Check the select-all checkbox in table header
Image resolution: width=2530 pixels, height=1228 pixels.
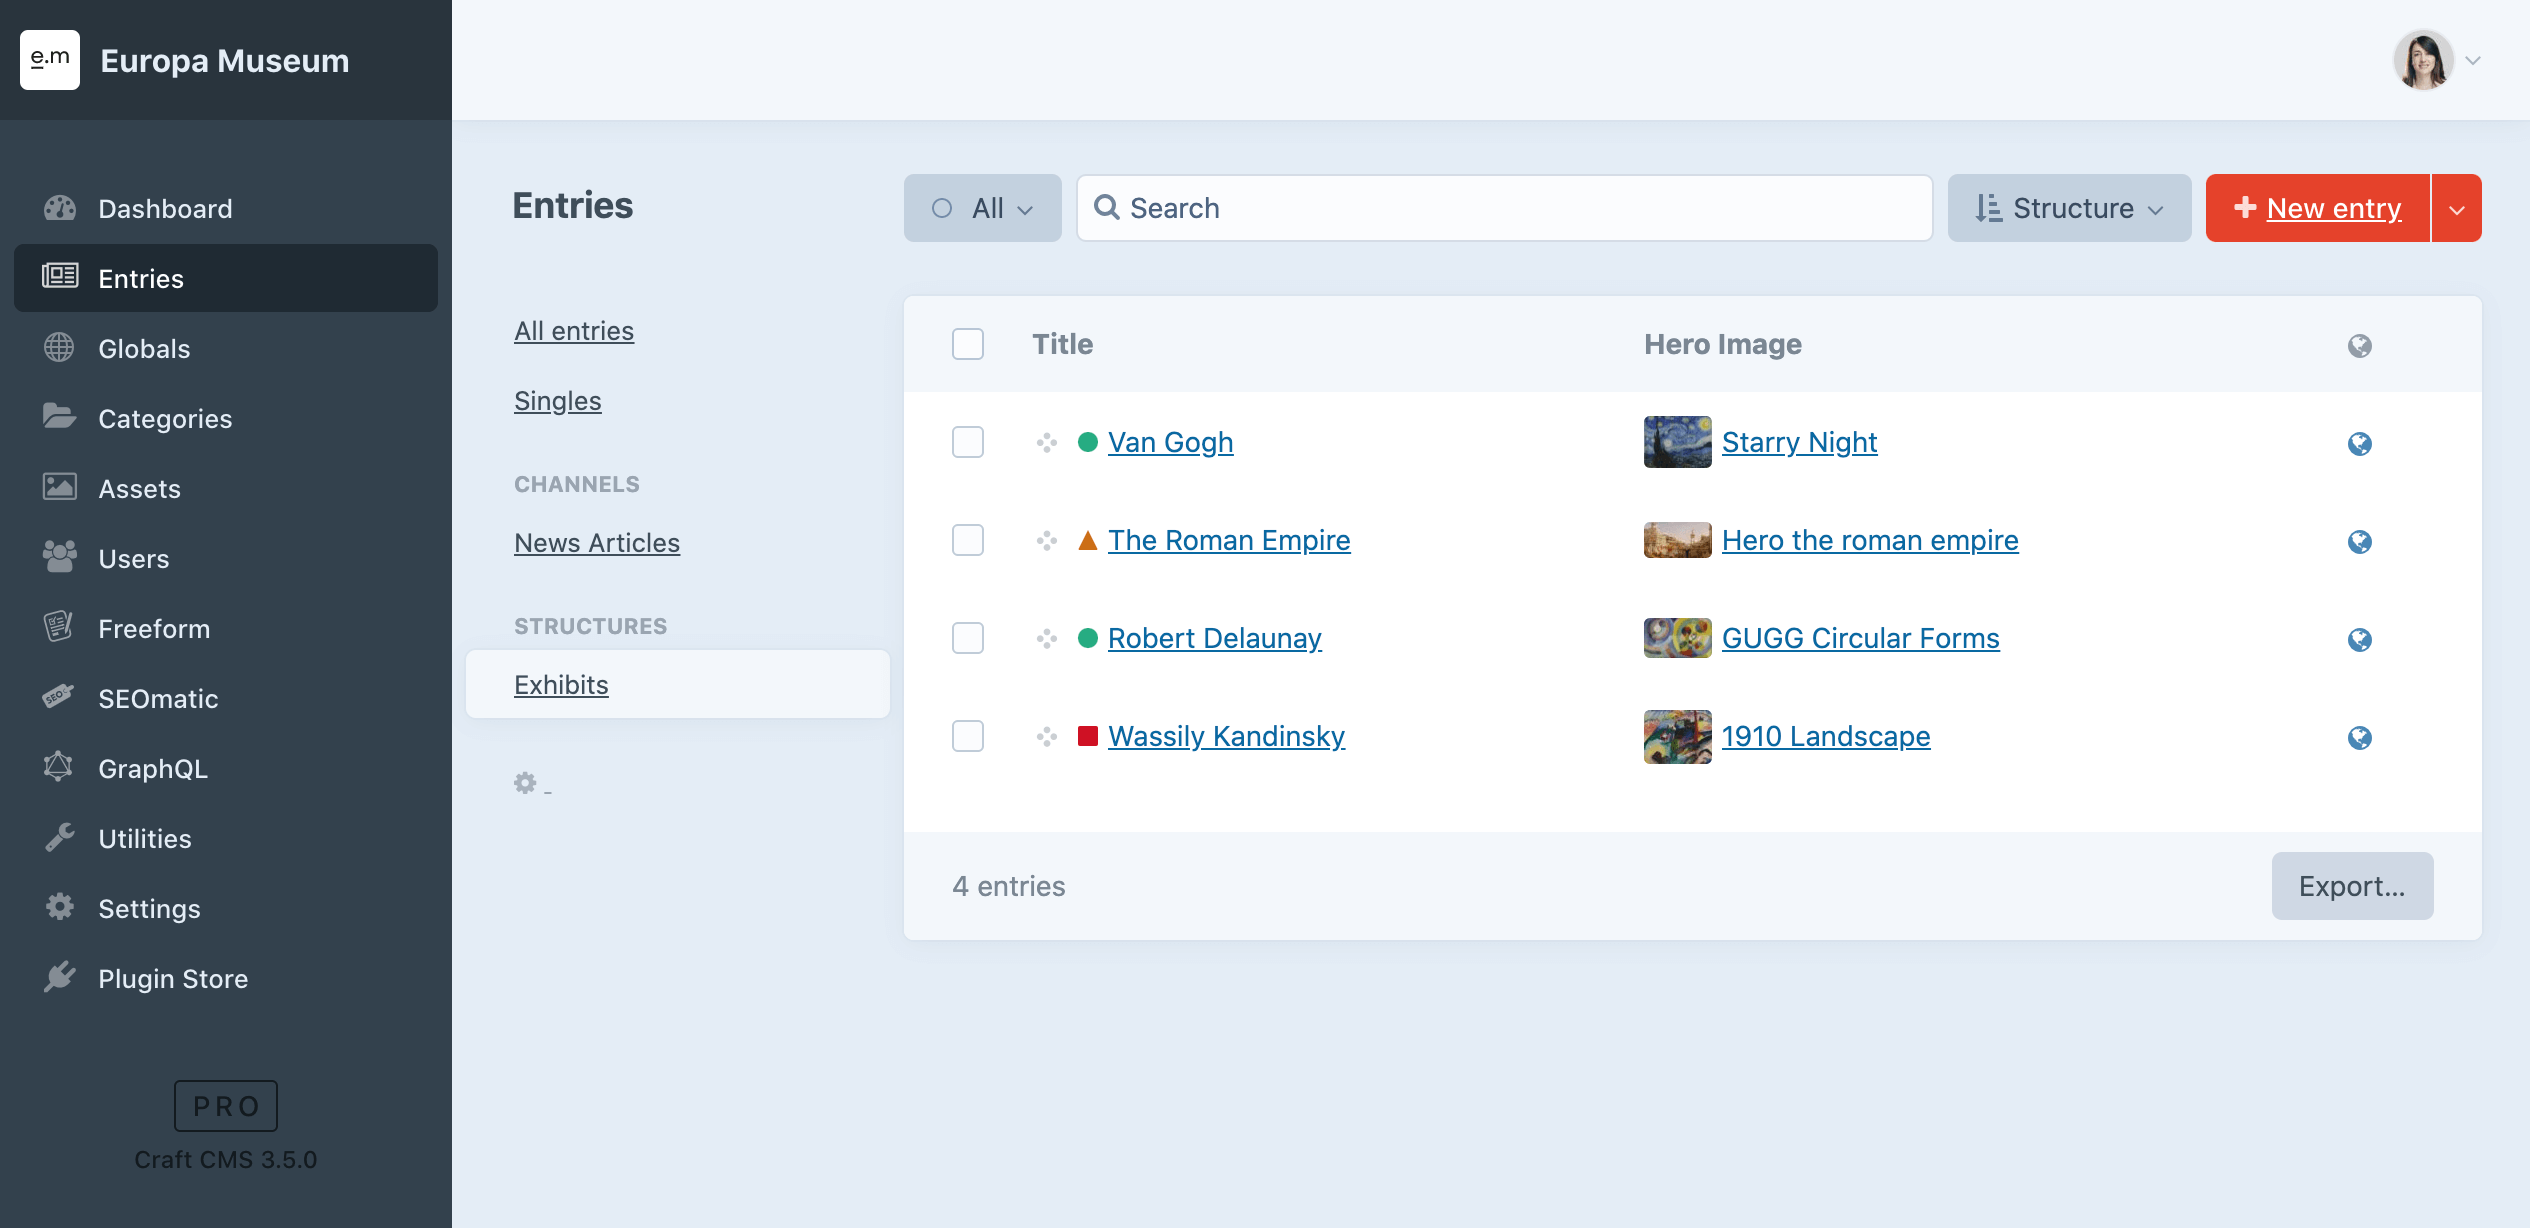click(x=968, y=344)
